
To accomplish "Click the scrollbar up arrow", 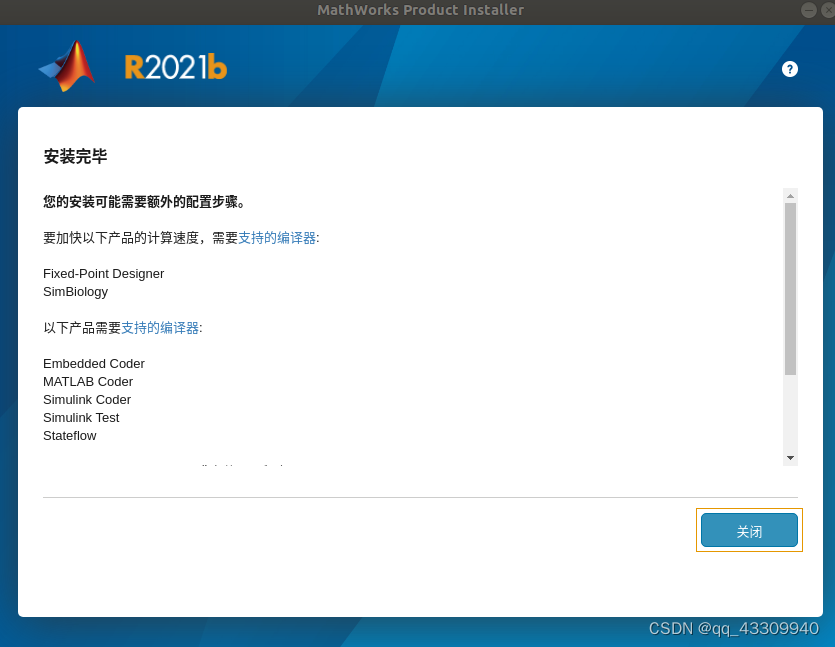I will point(790,196).
